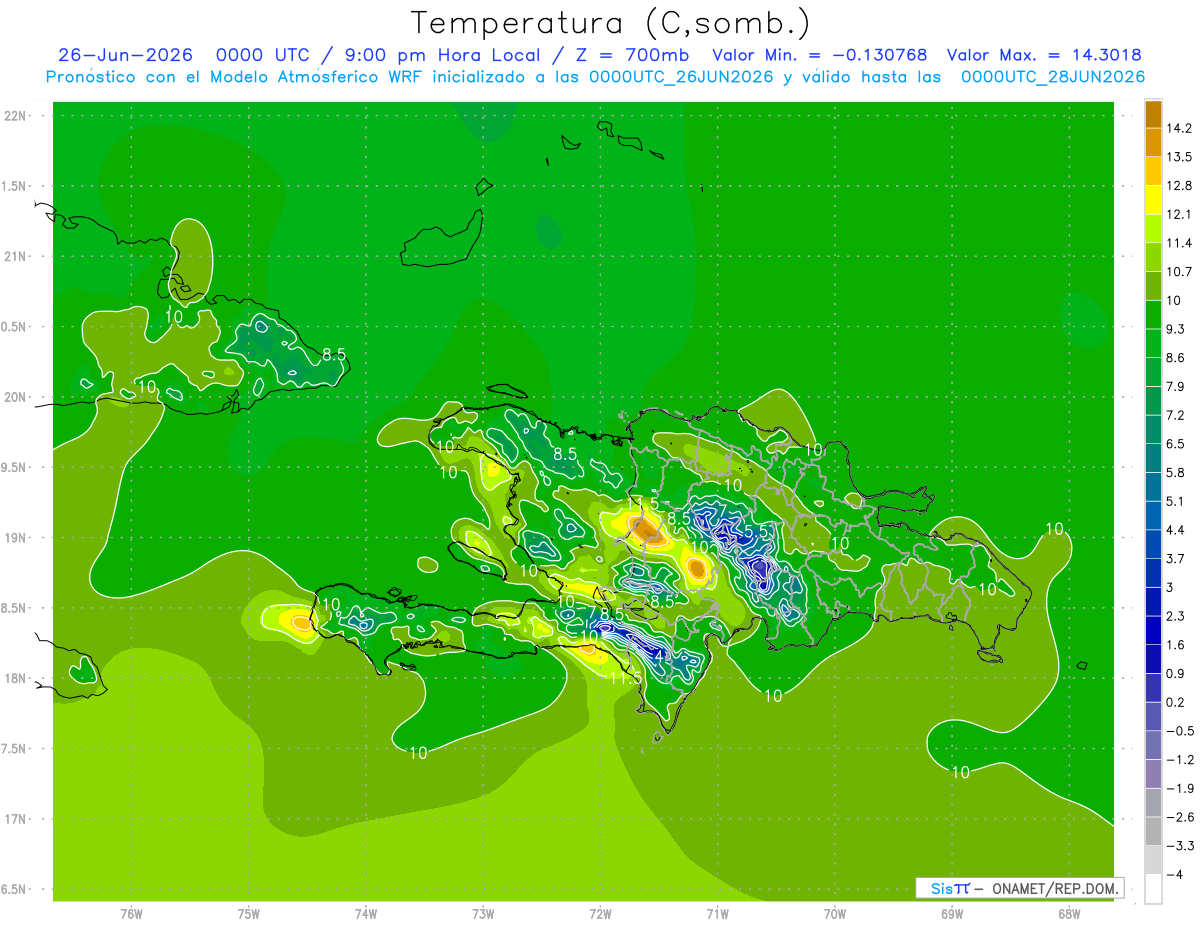
Task: Pick the legend swatch between 12.8 and 13.5
Action: click(1153, 171)
